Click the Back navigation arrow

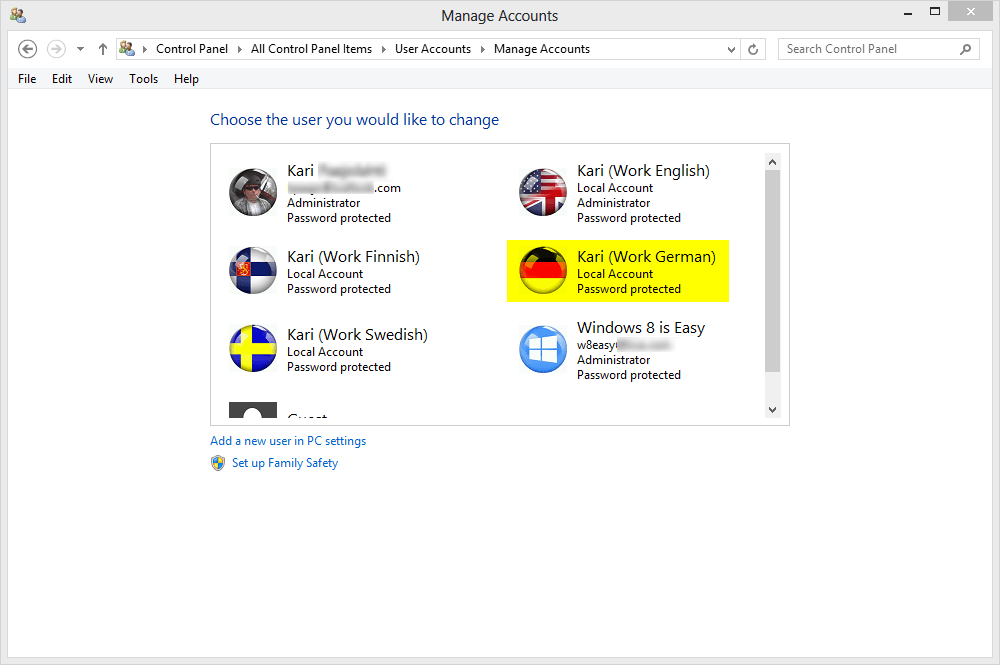click(28, 49)
